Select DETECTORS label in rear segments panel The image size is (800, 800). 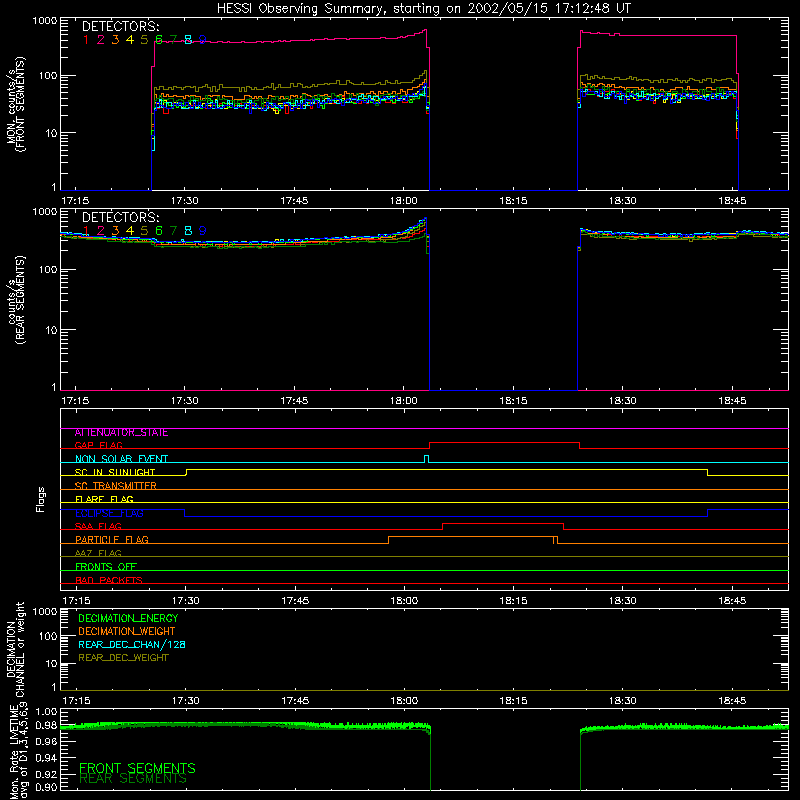(120, 217)
